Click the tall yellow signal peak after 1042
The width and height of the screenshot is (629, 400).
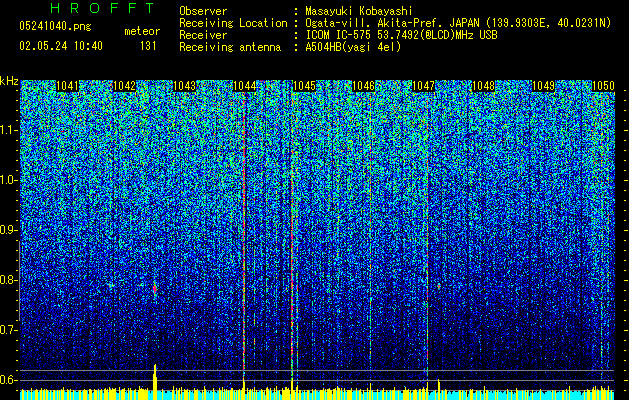tap(155, 382)
